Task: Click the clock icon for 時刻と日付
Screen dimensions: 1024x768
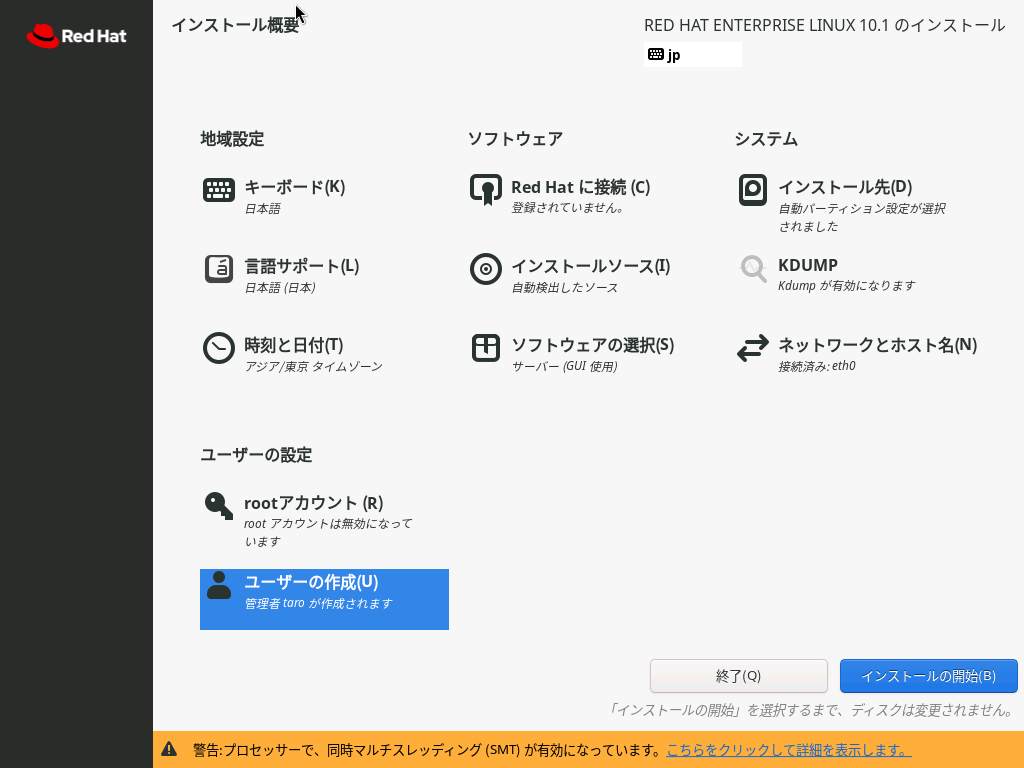Action: coord(219,348)
